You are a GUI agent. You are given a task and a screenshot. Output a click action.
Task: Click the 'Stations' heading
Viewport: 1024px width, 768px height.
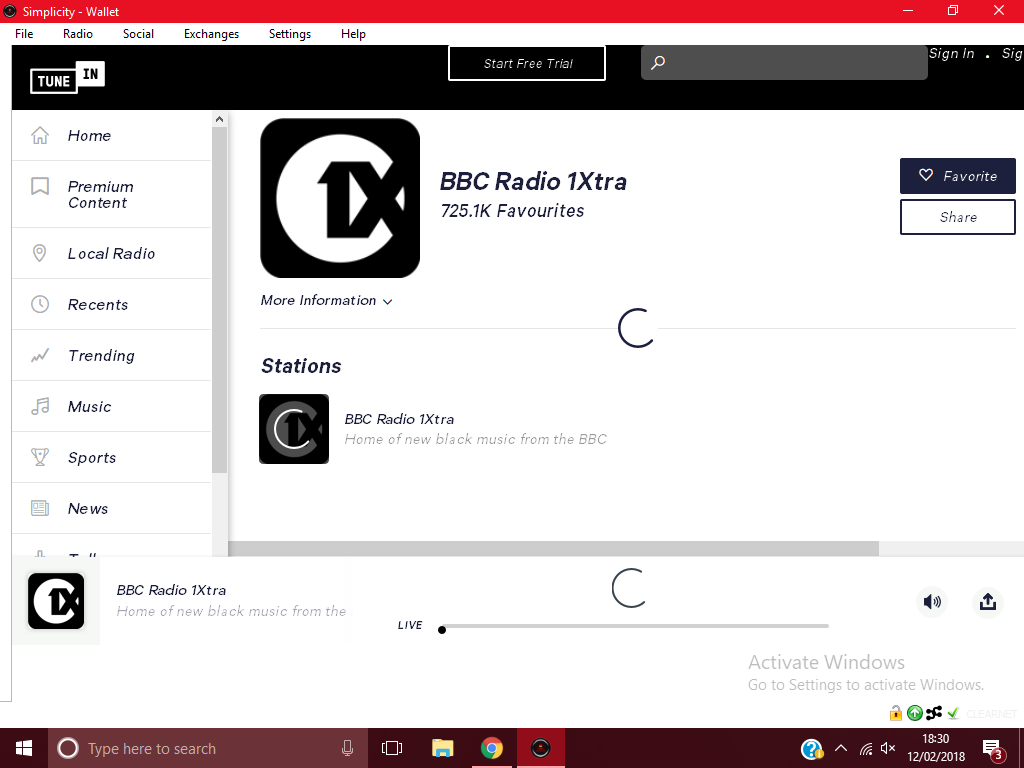click(301, 366)
